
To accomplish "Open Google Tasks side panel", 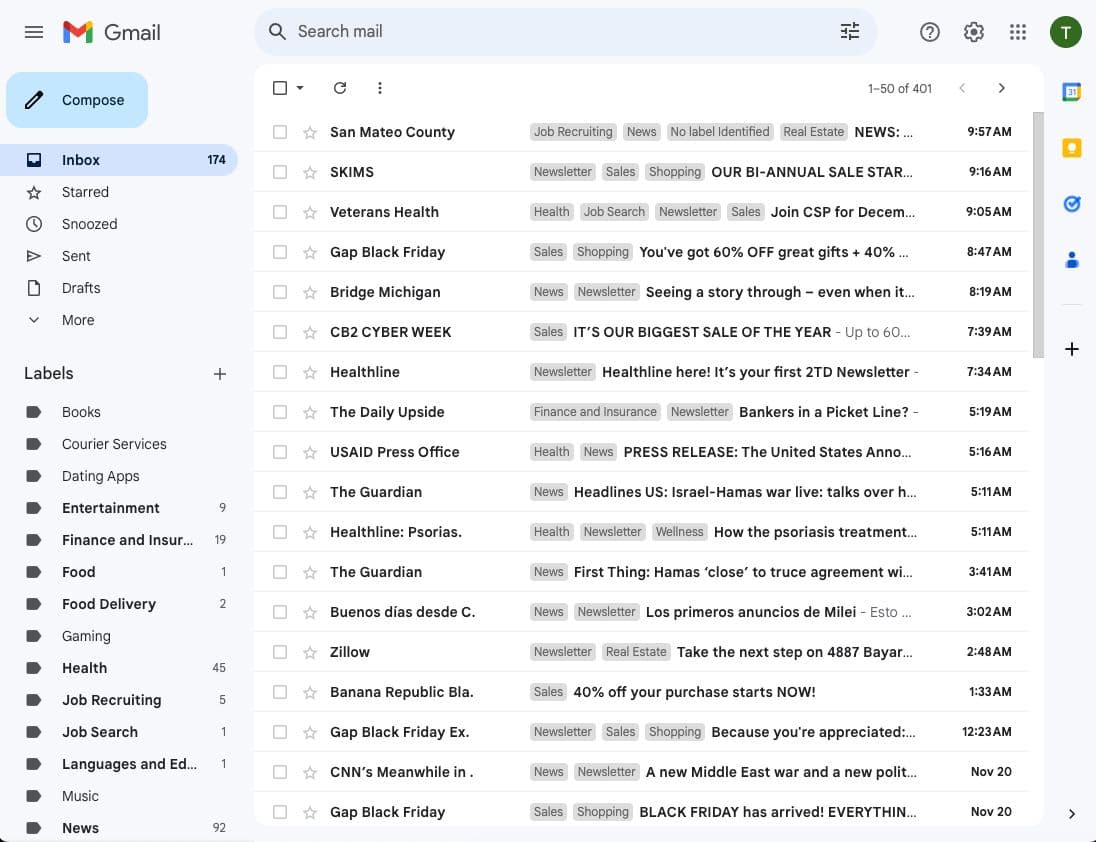I will click(1071, 203).
